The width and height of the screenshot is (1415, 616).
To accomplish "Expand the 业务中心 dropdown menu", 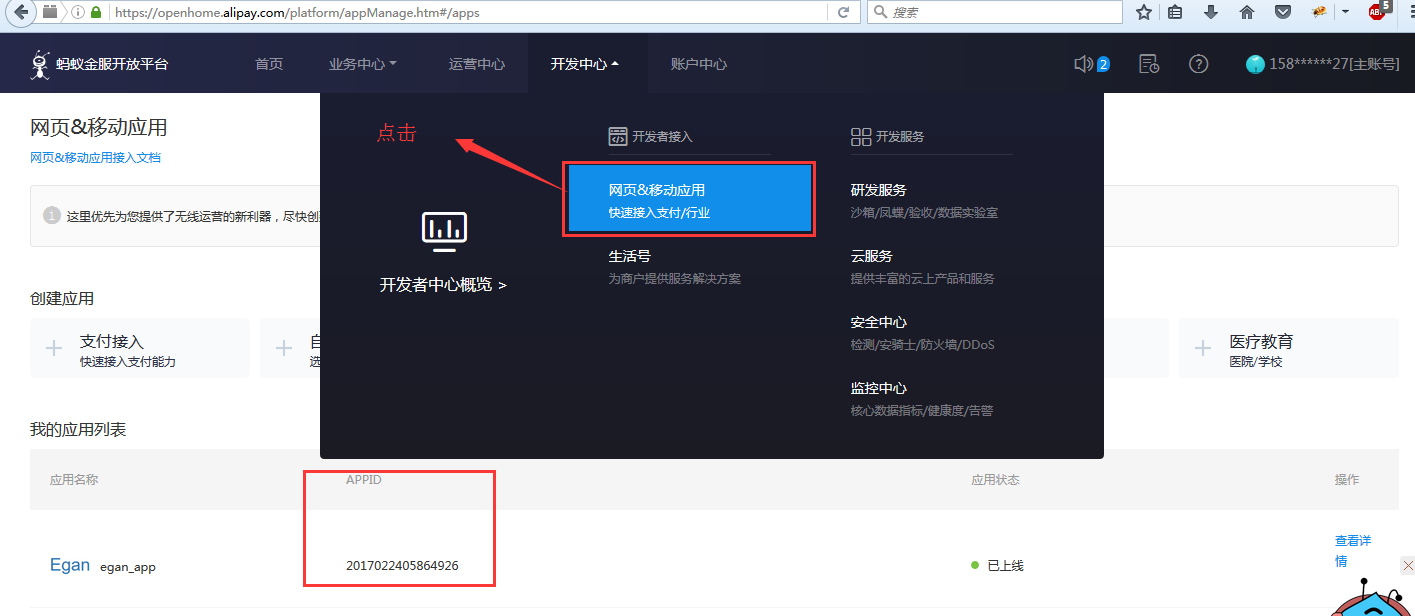I will tap(363, 64).
